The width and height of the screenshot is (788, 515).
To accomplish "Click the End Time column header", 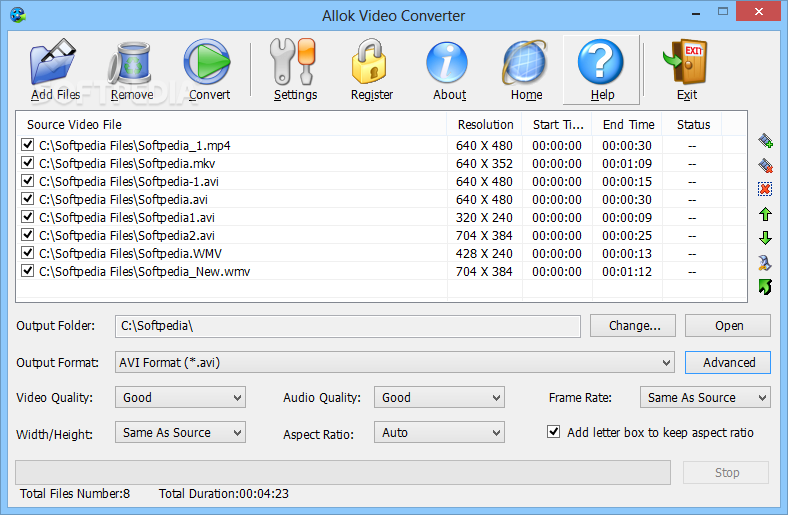I will [x=627, y=124].
